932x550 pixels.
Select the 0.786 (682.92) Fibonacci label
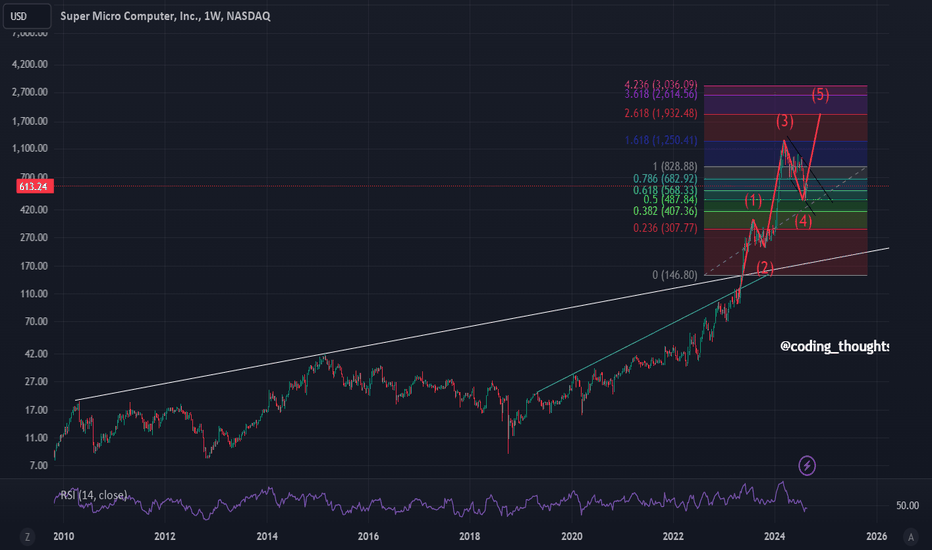(x=665, y=179)
